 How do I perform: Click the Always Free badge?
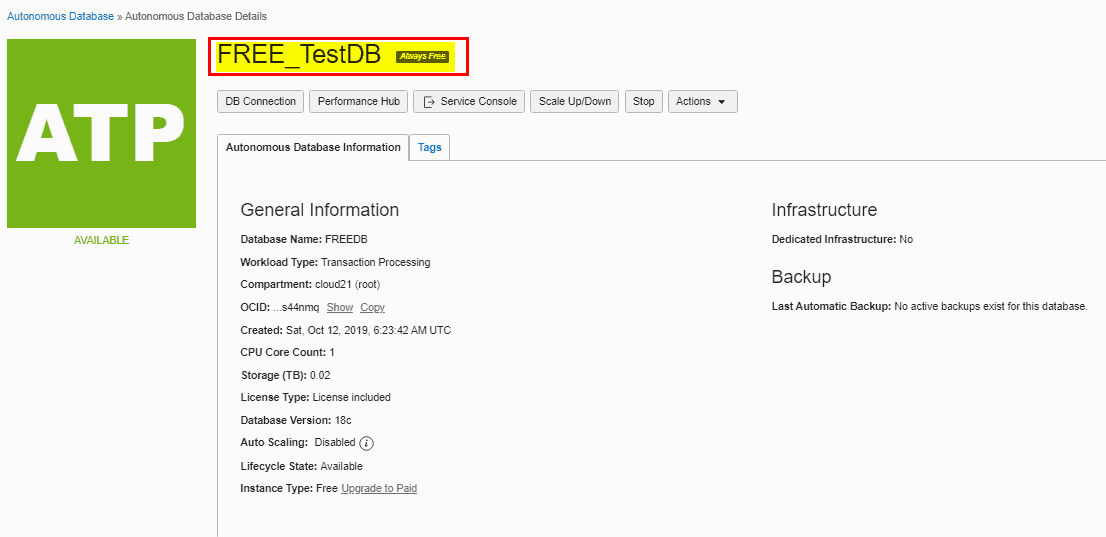coord(422,57)
